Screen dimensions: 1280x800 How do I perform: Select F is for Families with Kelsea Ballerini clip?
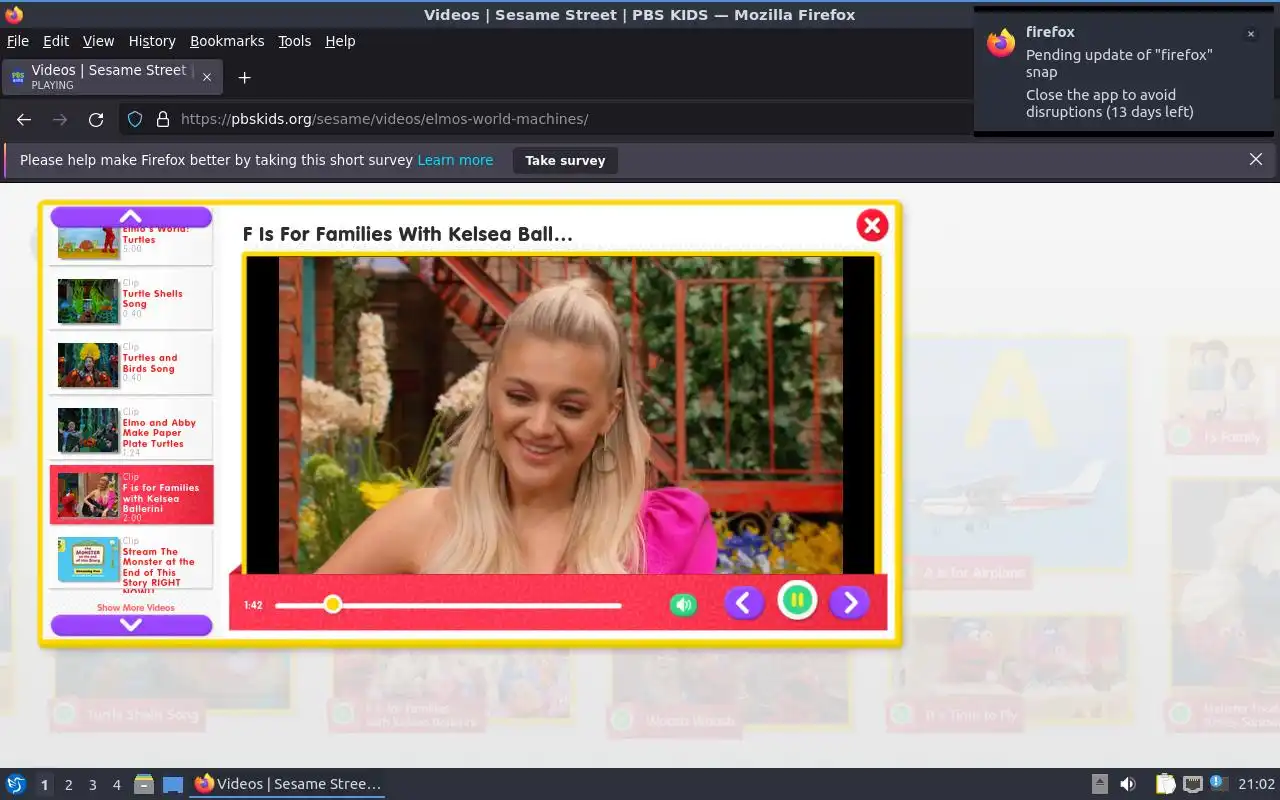pyautogui.click(x=131, y=494)
